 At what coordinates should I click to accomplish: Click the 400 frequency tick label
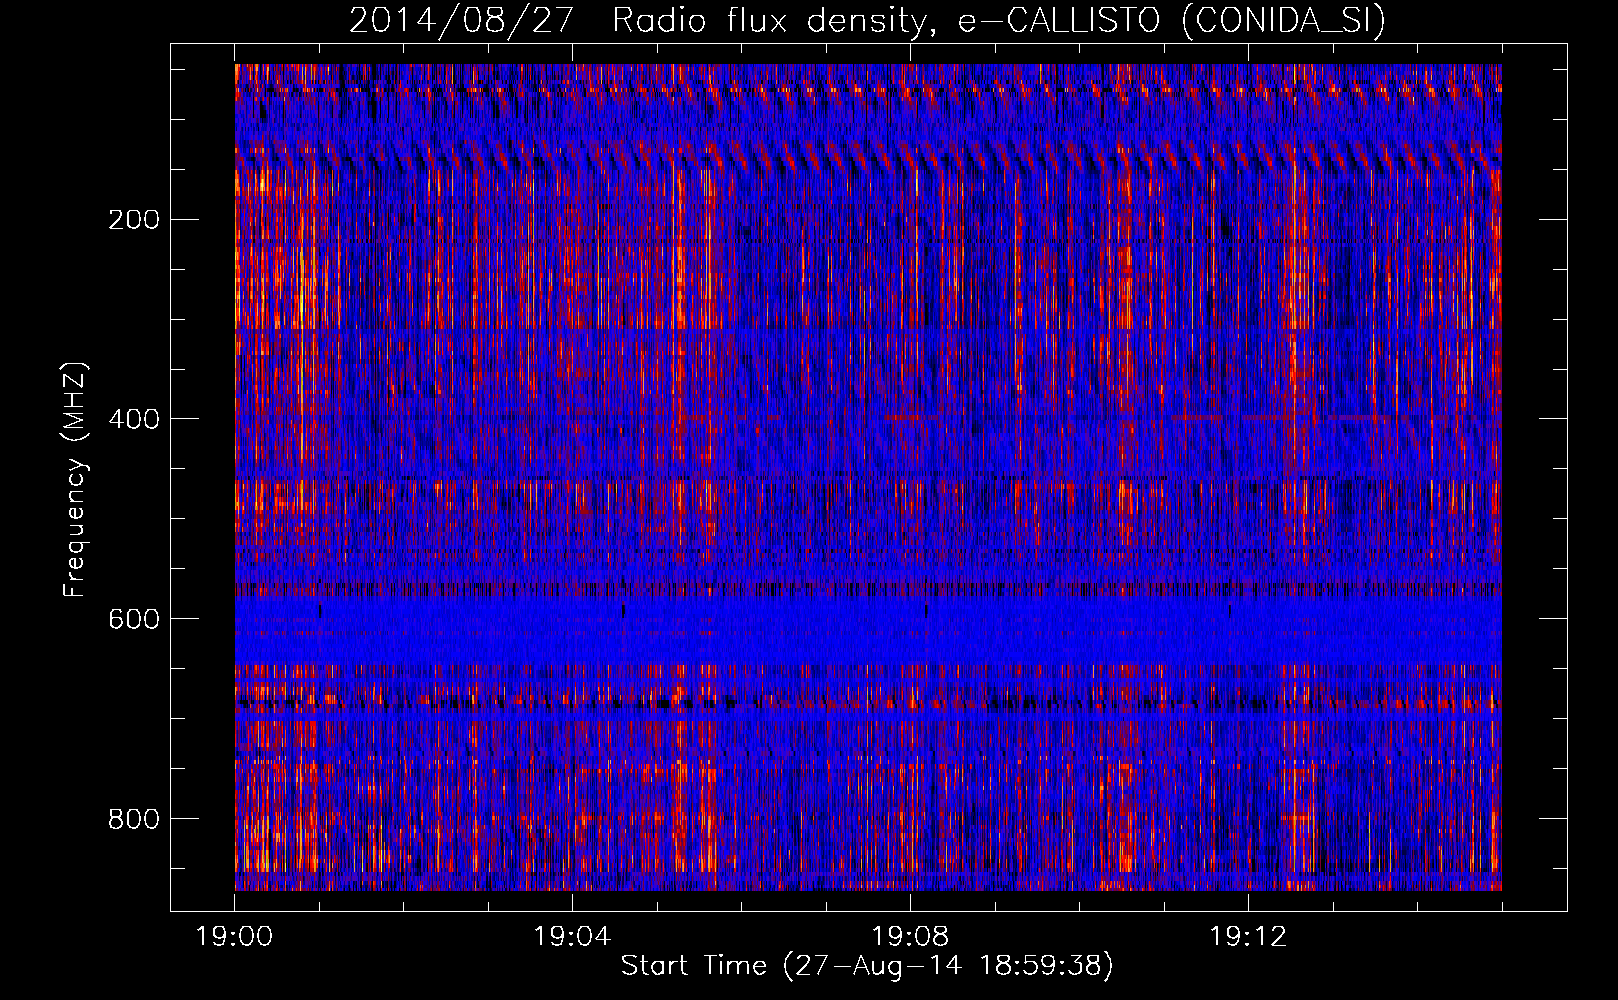(x=134, y=419)
